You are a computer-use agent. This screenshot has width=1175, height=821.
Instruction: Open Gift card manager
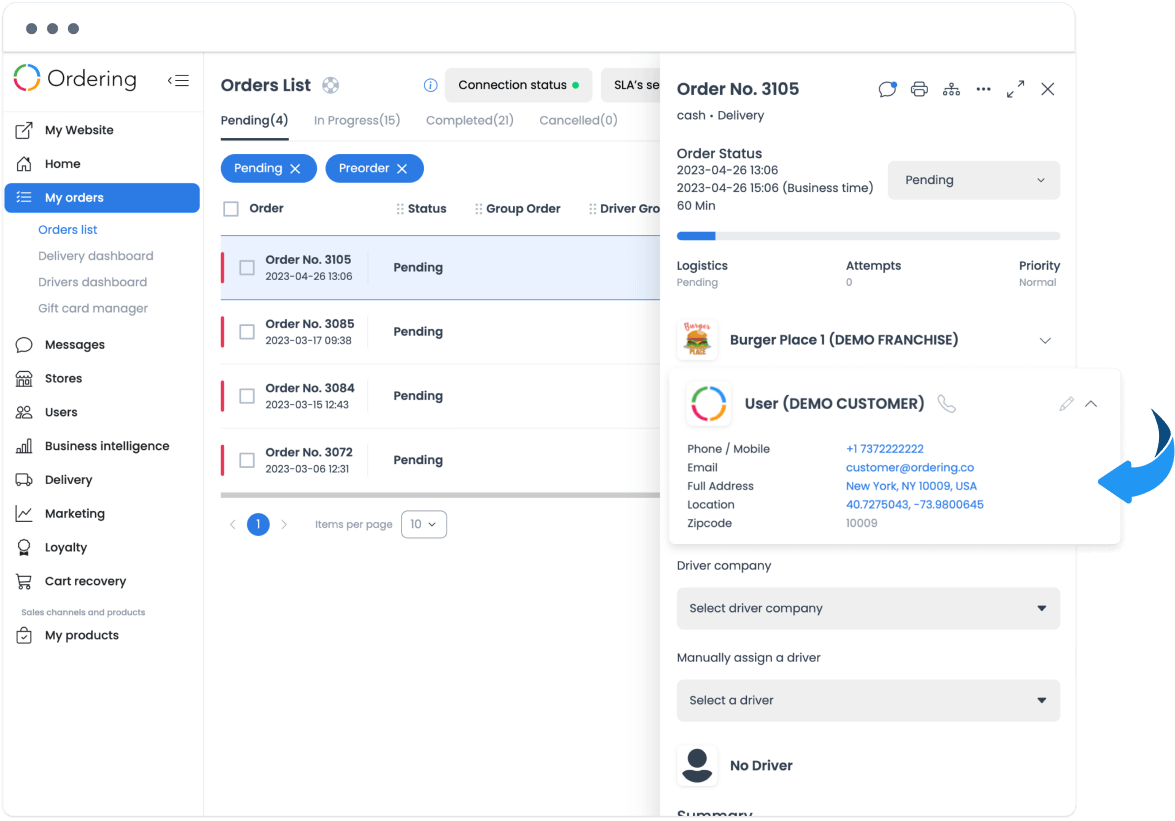click(x=93, y=309)
